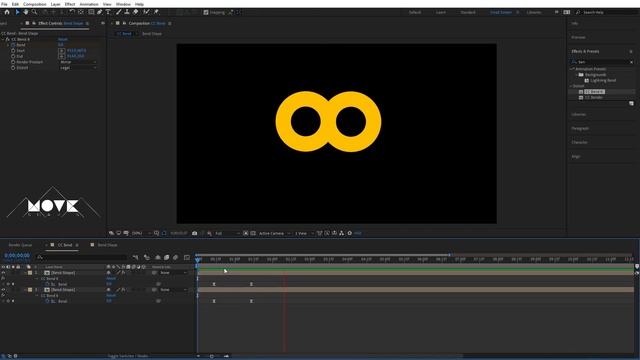This screenshot has width=640, height=360.
Task: Toggle the Start property stopwatch
Action: 13,51
